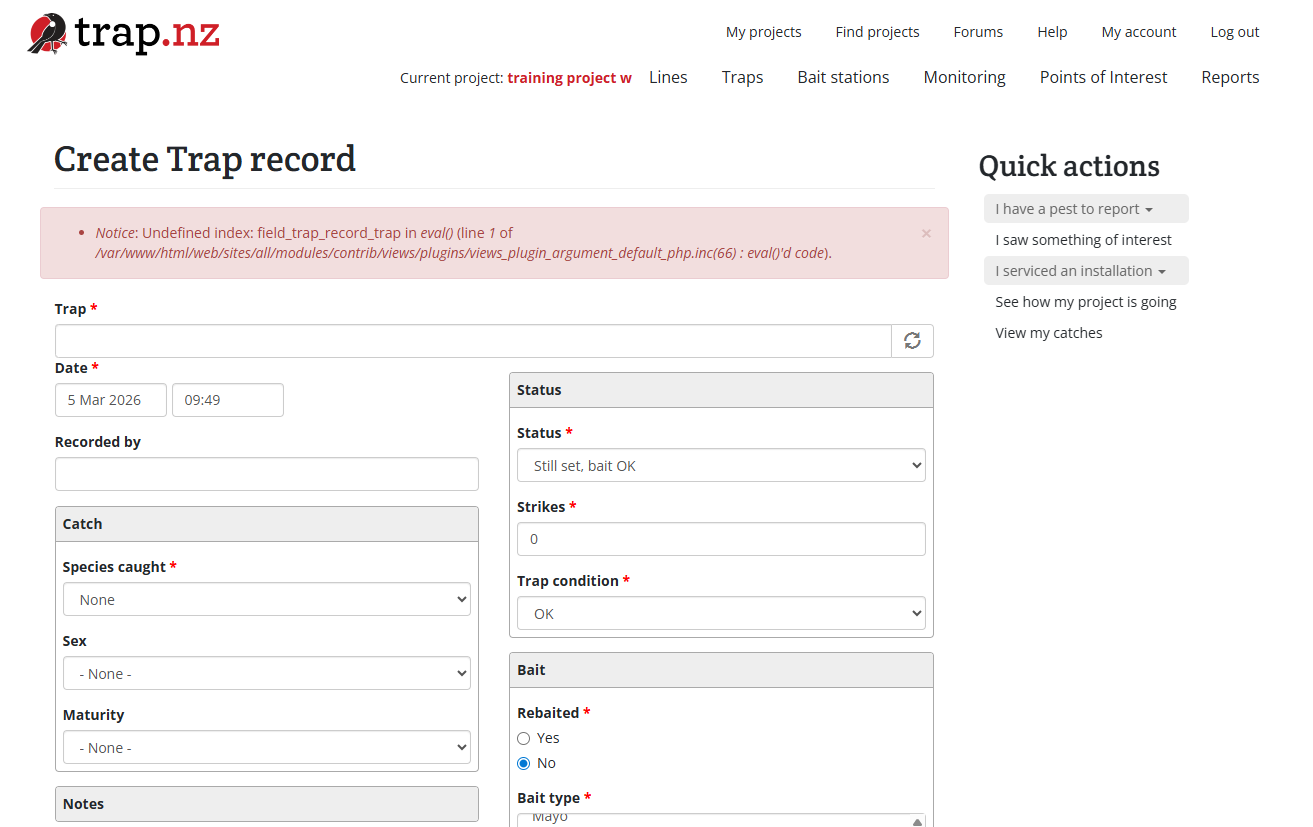The image size is (1313, 827).
Task: Click the trap.nz bird logo
Action: (x=48, y=34)
